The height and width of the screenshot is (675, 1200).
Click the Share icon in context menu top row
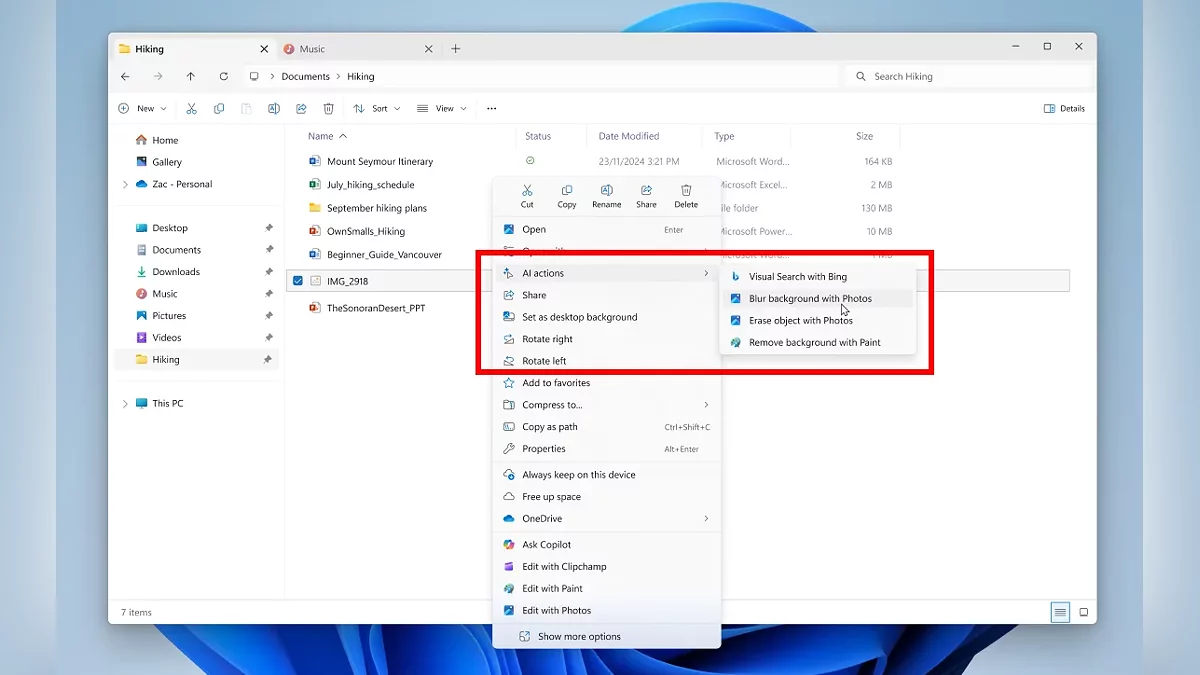pyautogui.click(x=646, y=195)
